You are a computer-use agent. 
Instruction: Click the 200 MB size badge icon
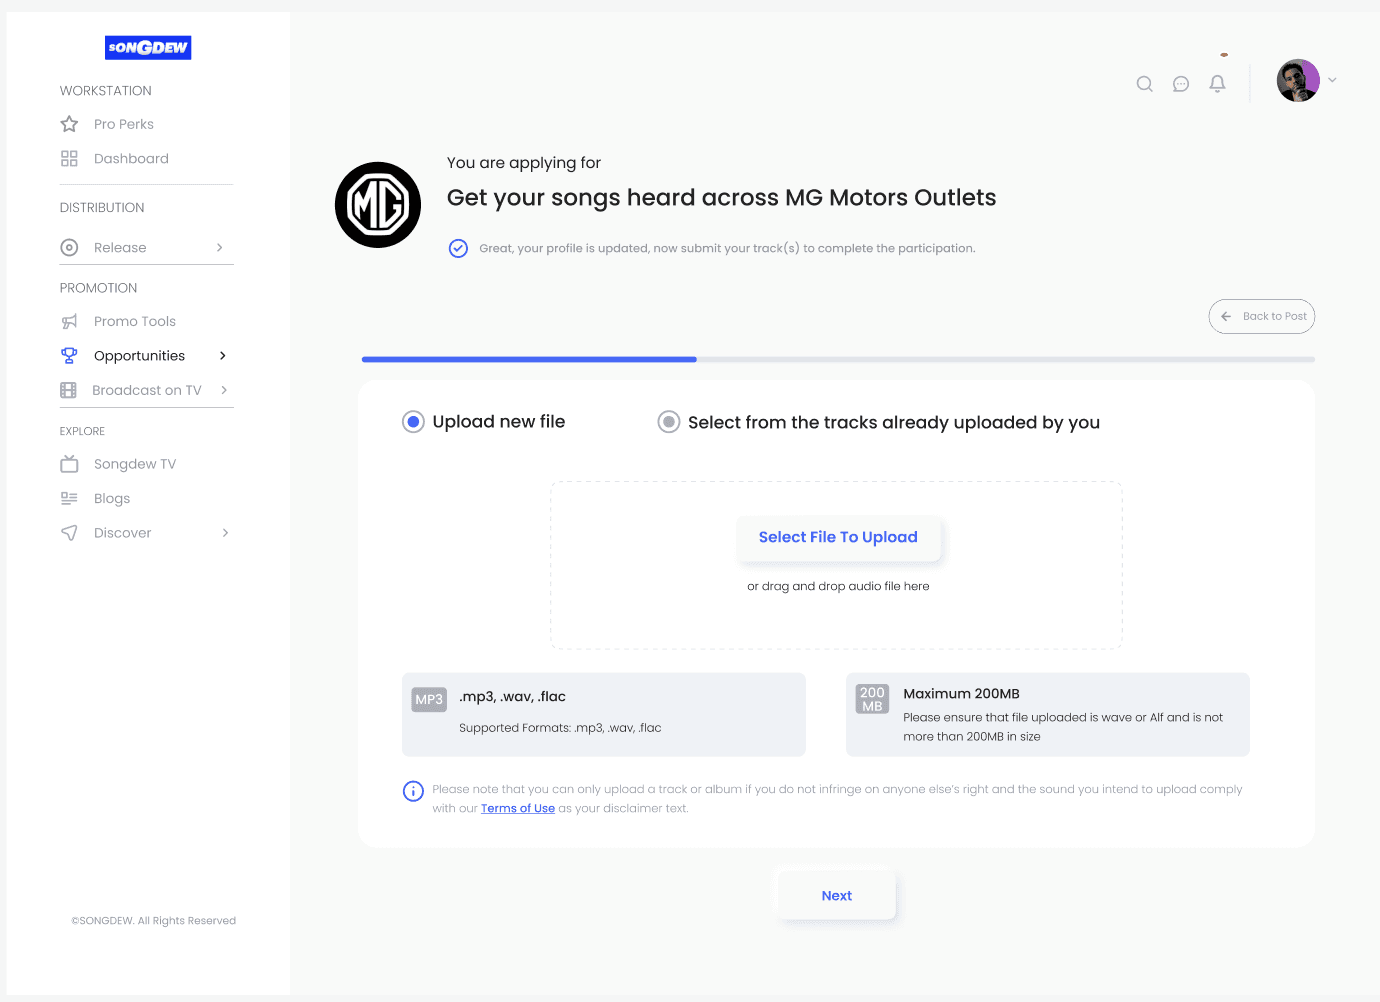872,699
